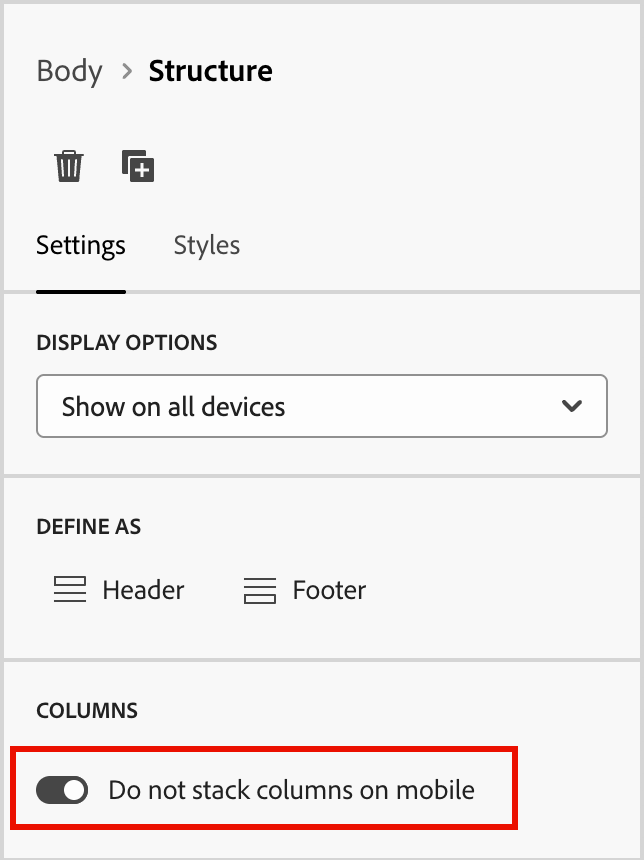This screenshot has height=860, width=644.
Task: Select the Settings tab
Action: (x=81, y=245)
